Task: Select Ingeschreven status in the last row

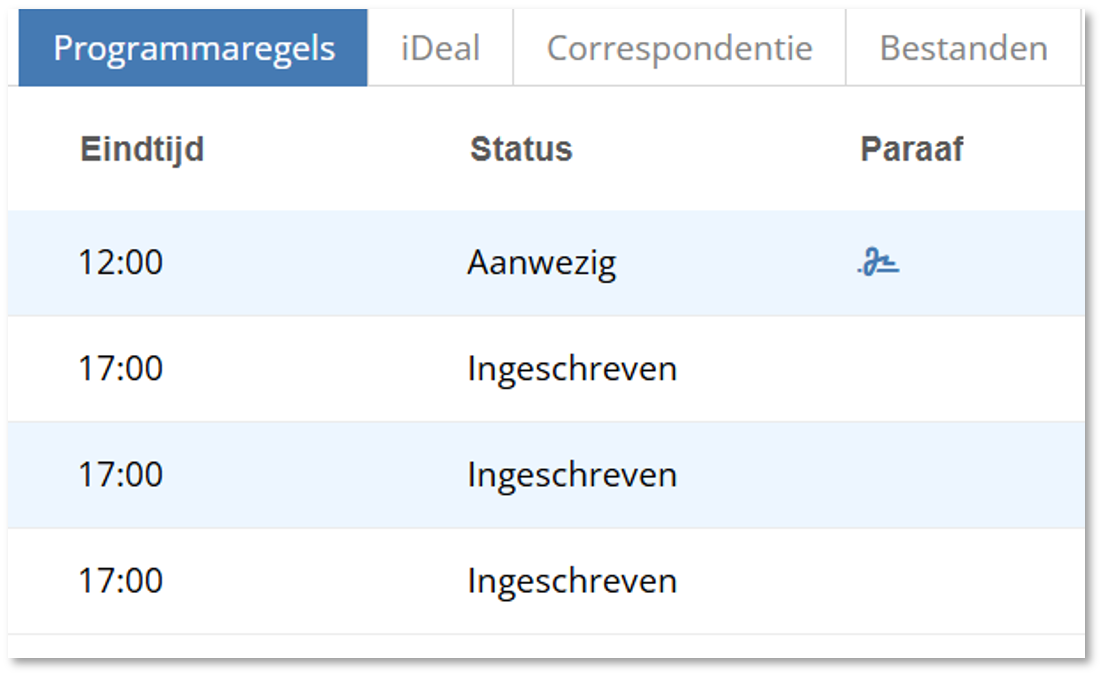Action: (571, 580)
